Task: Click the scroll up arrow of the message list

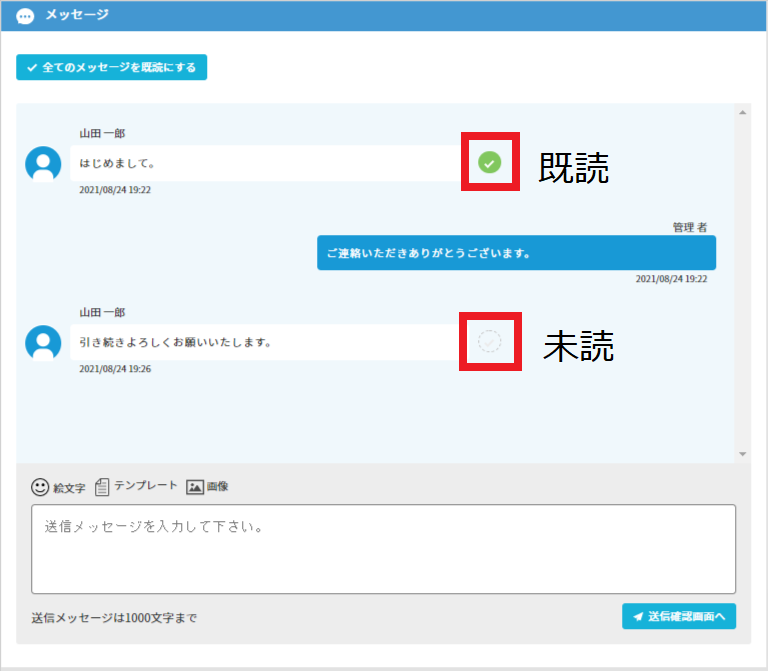Action: [x=742, y=112]
